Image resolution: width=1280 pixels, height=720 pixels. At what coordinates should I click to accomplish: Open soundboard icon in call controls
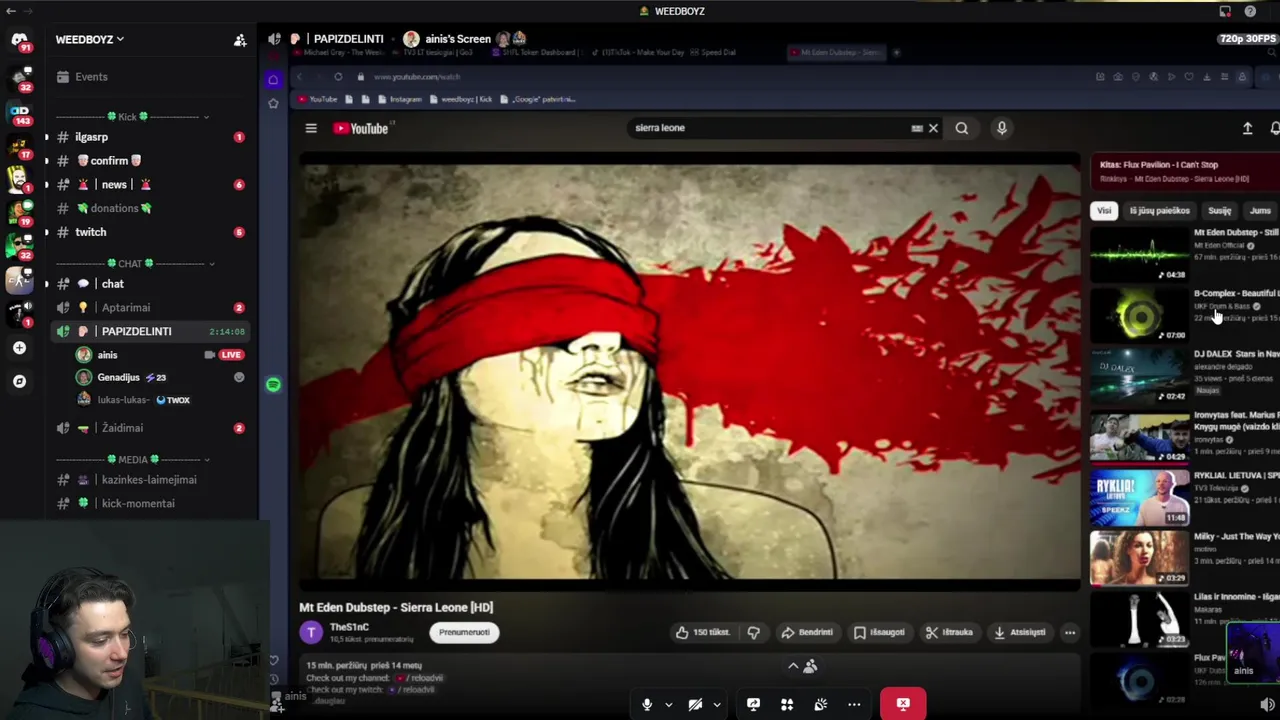point(820,704)
